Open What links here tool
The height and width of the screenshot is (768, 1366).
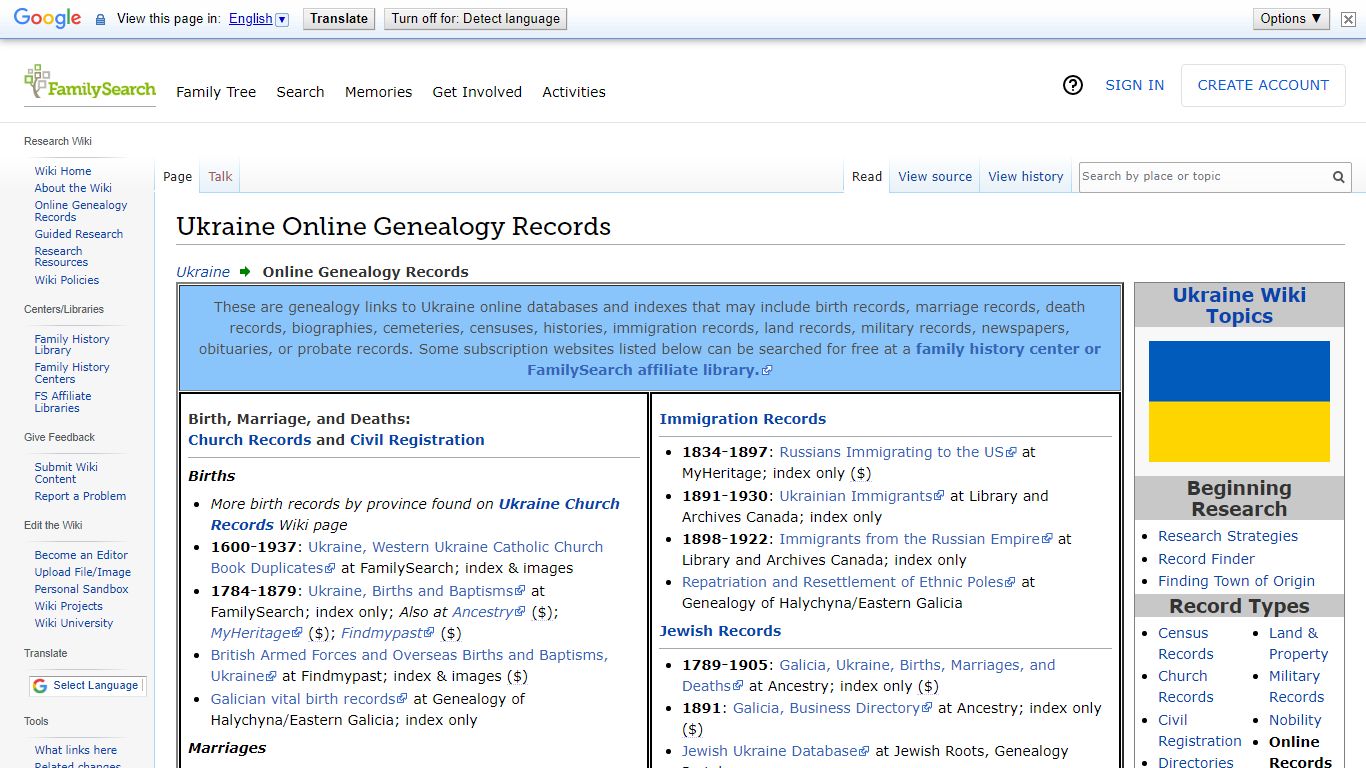(76, 750)
